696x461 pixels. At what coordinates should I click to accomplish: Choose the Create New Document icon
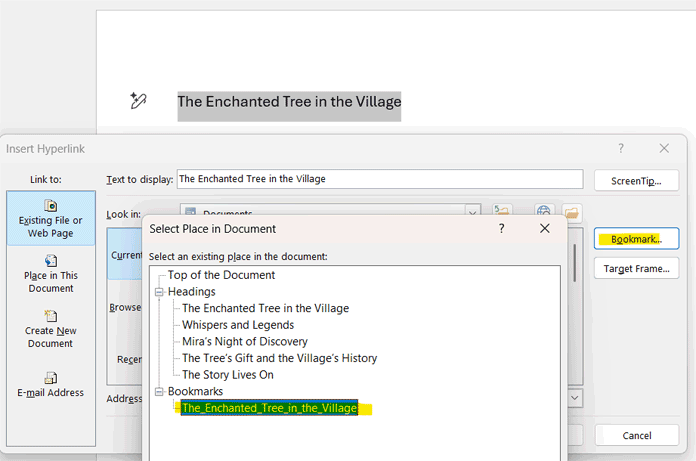pyautogui.click(x=51, y=316)
